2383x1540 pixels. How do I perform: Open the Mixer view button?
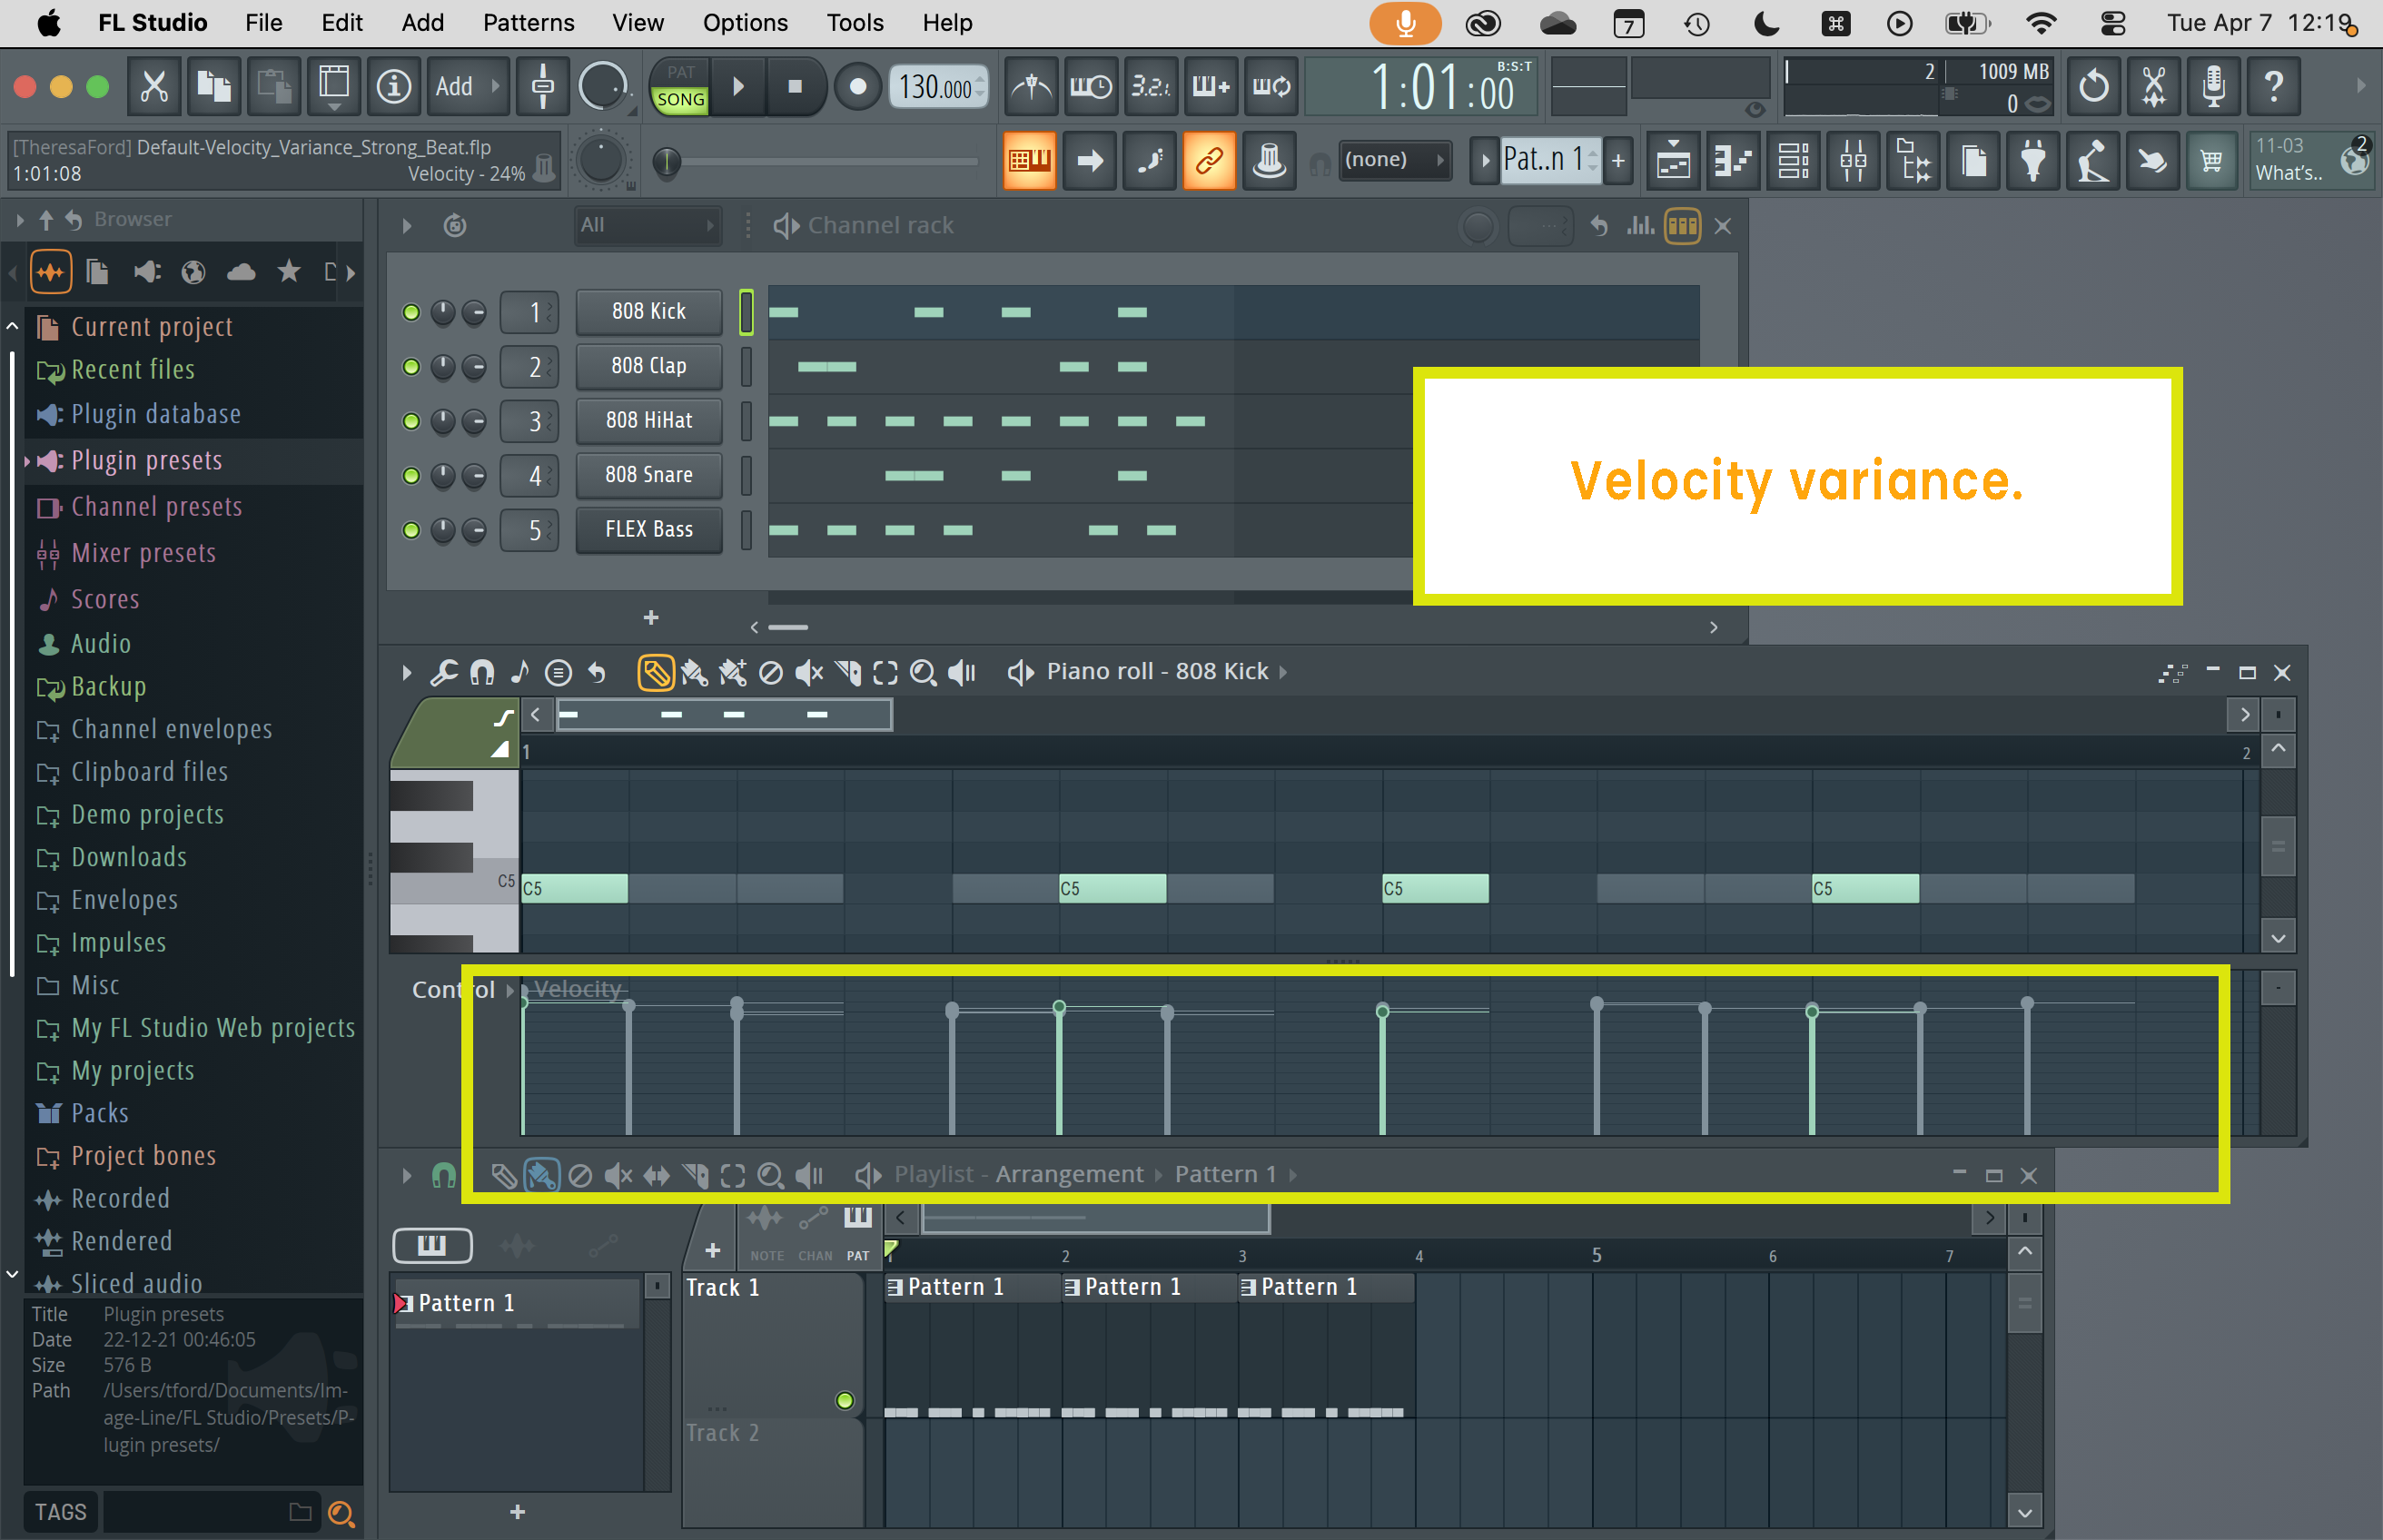[1853, 160]
